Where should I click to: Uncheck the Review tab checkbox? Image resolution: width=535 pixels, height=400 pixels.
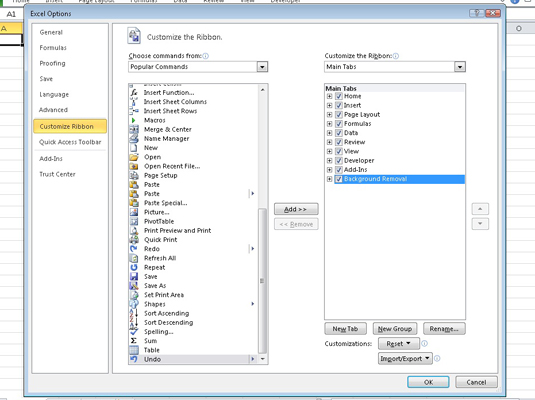click(x=338, y=142)
